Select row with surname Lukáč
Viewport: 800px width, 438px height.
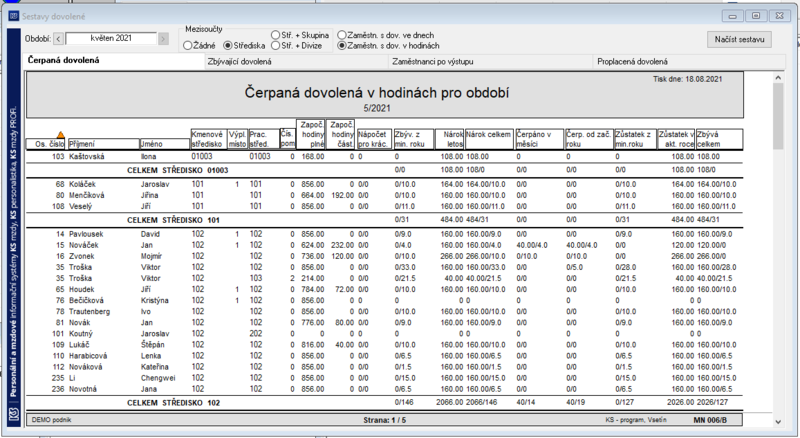[385, 345]
